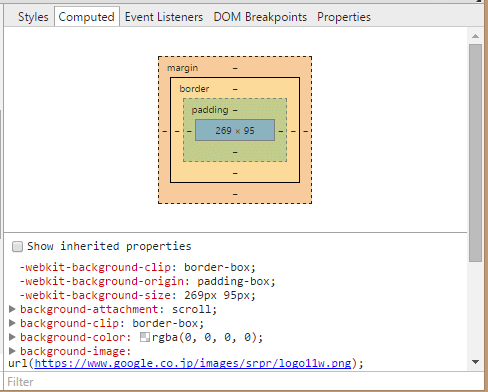Screen dimensions: 488x392
Task: Click the padding top value dash
Action: (x=235, y=110)
